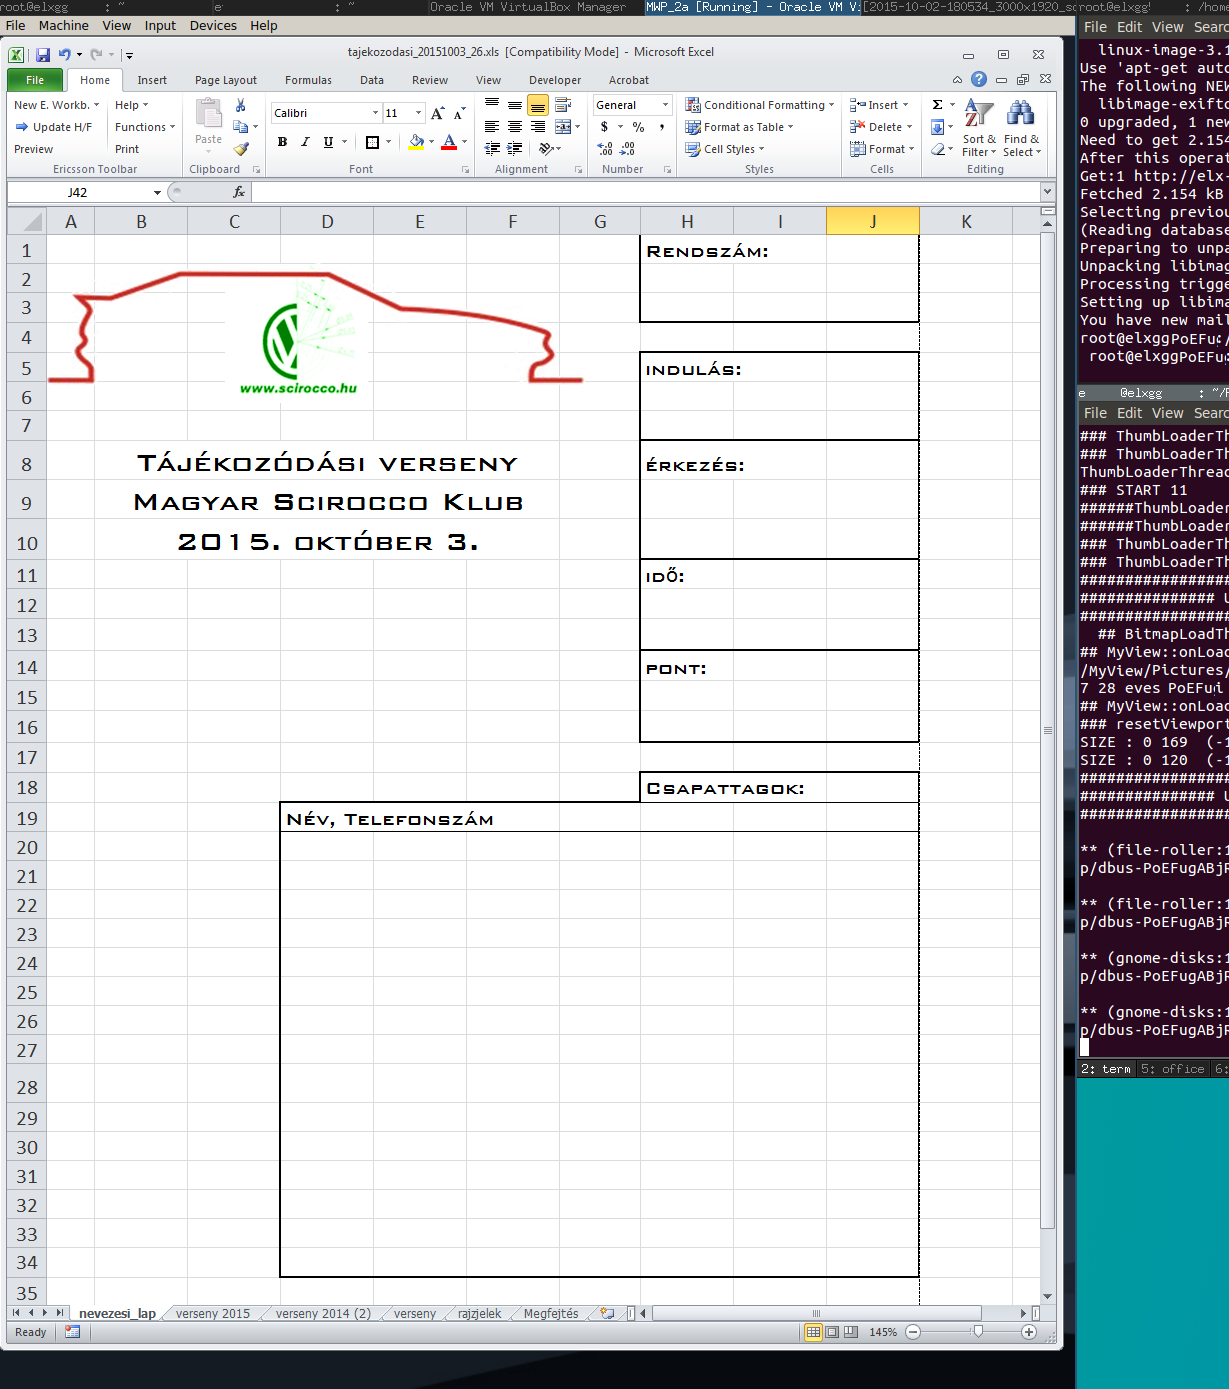The width and height of the screenshot is (1229, 1389).
Task: Click the Percent Style icon
Action: coord(638,127)
